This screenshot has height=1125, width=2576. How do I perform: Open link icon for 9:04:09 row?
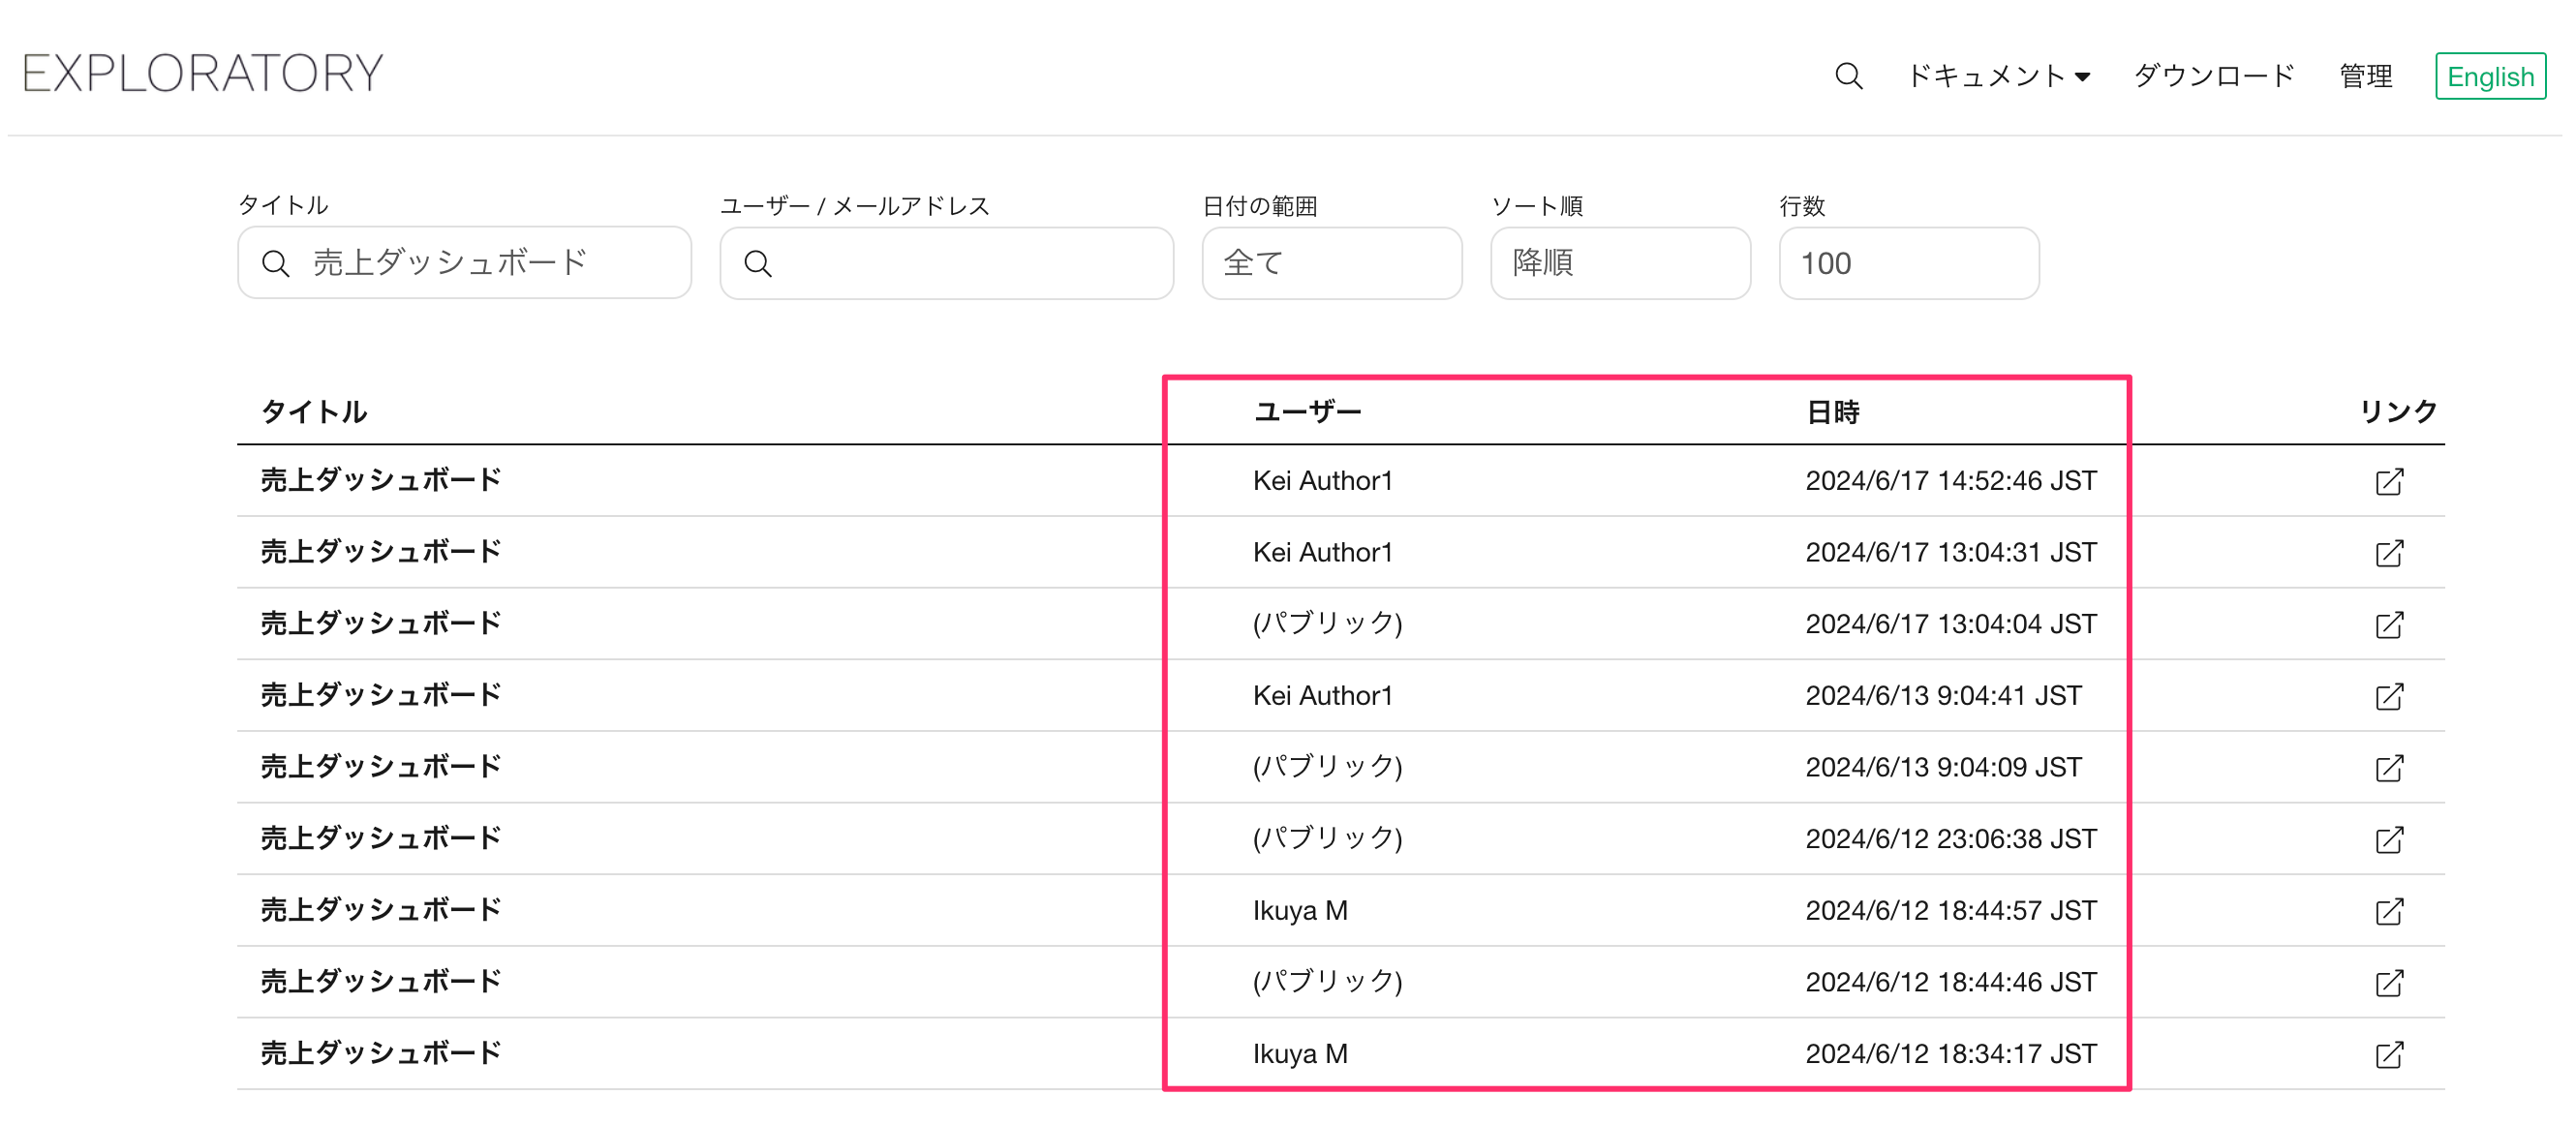tap(2389, 768)
